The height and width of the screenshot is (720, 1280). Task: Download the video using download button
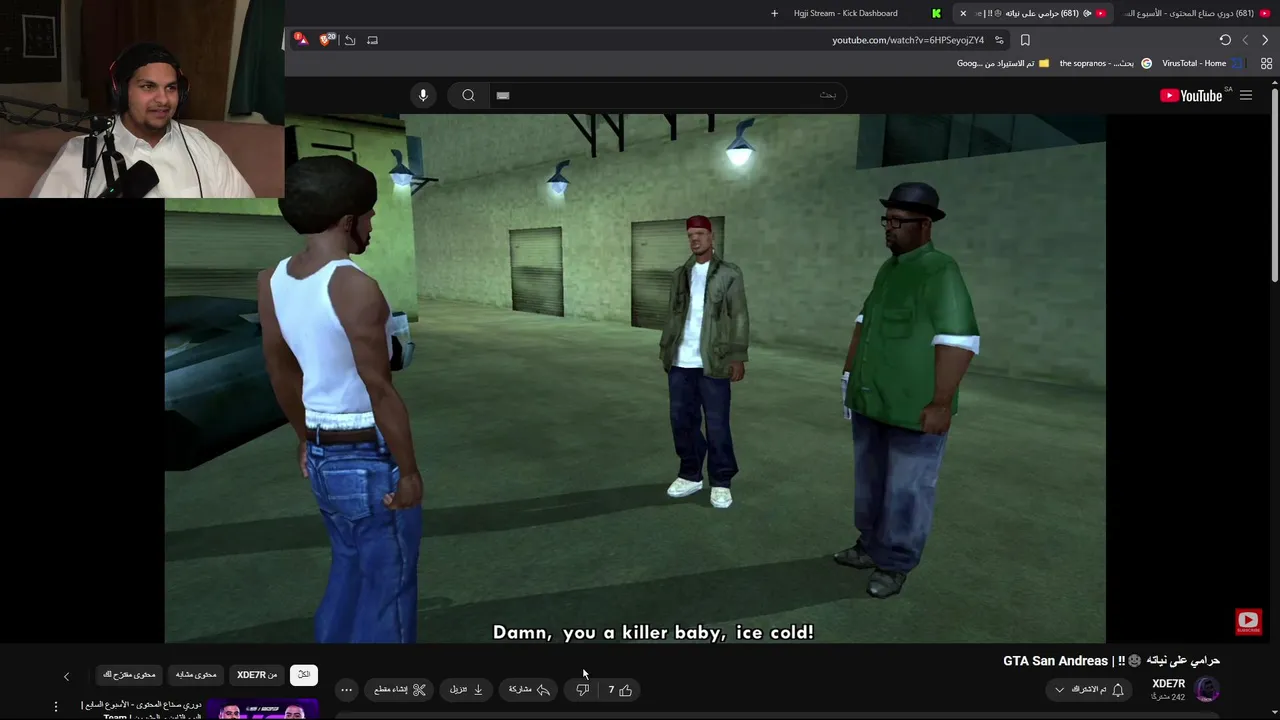(466, 690)
